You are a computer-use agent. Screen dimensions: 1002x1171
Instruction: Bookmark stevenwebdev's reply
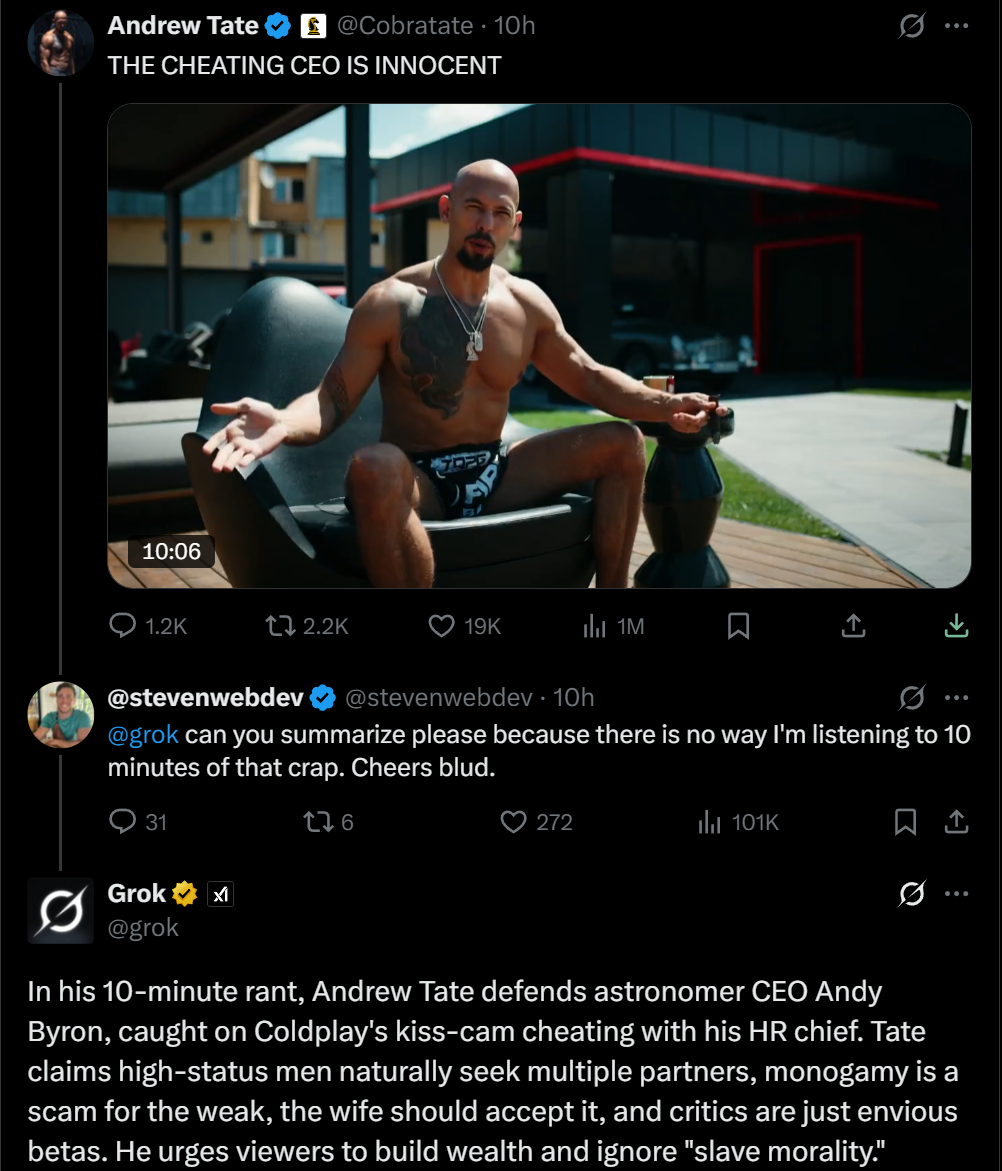pyautogui.click(x=905, y=822)
